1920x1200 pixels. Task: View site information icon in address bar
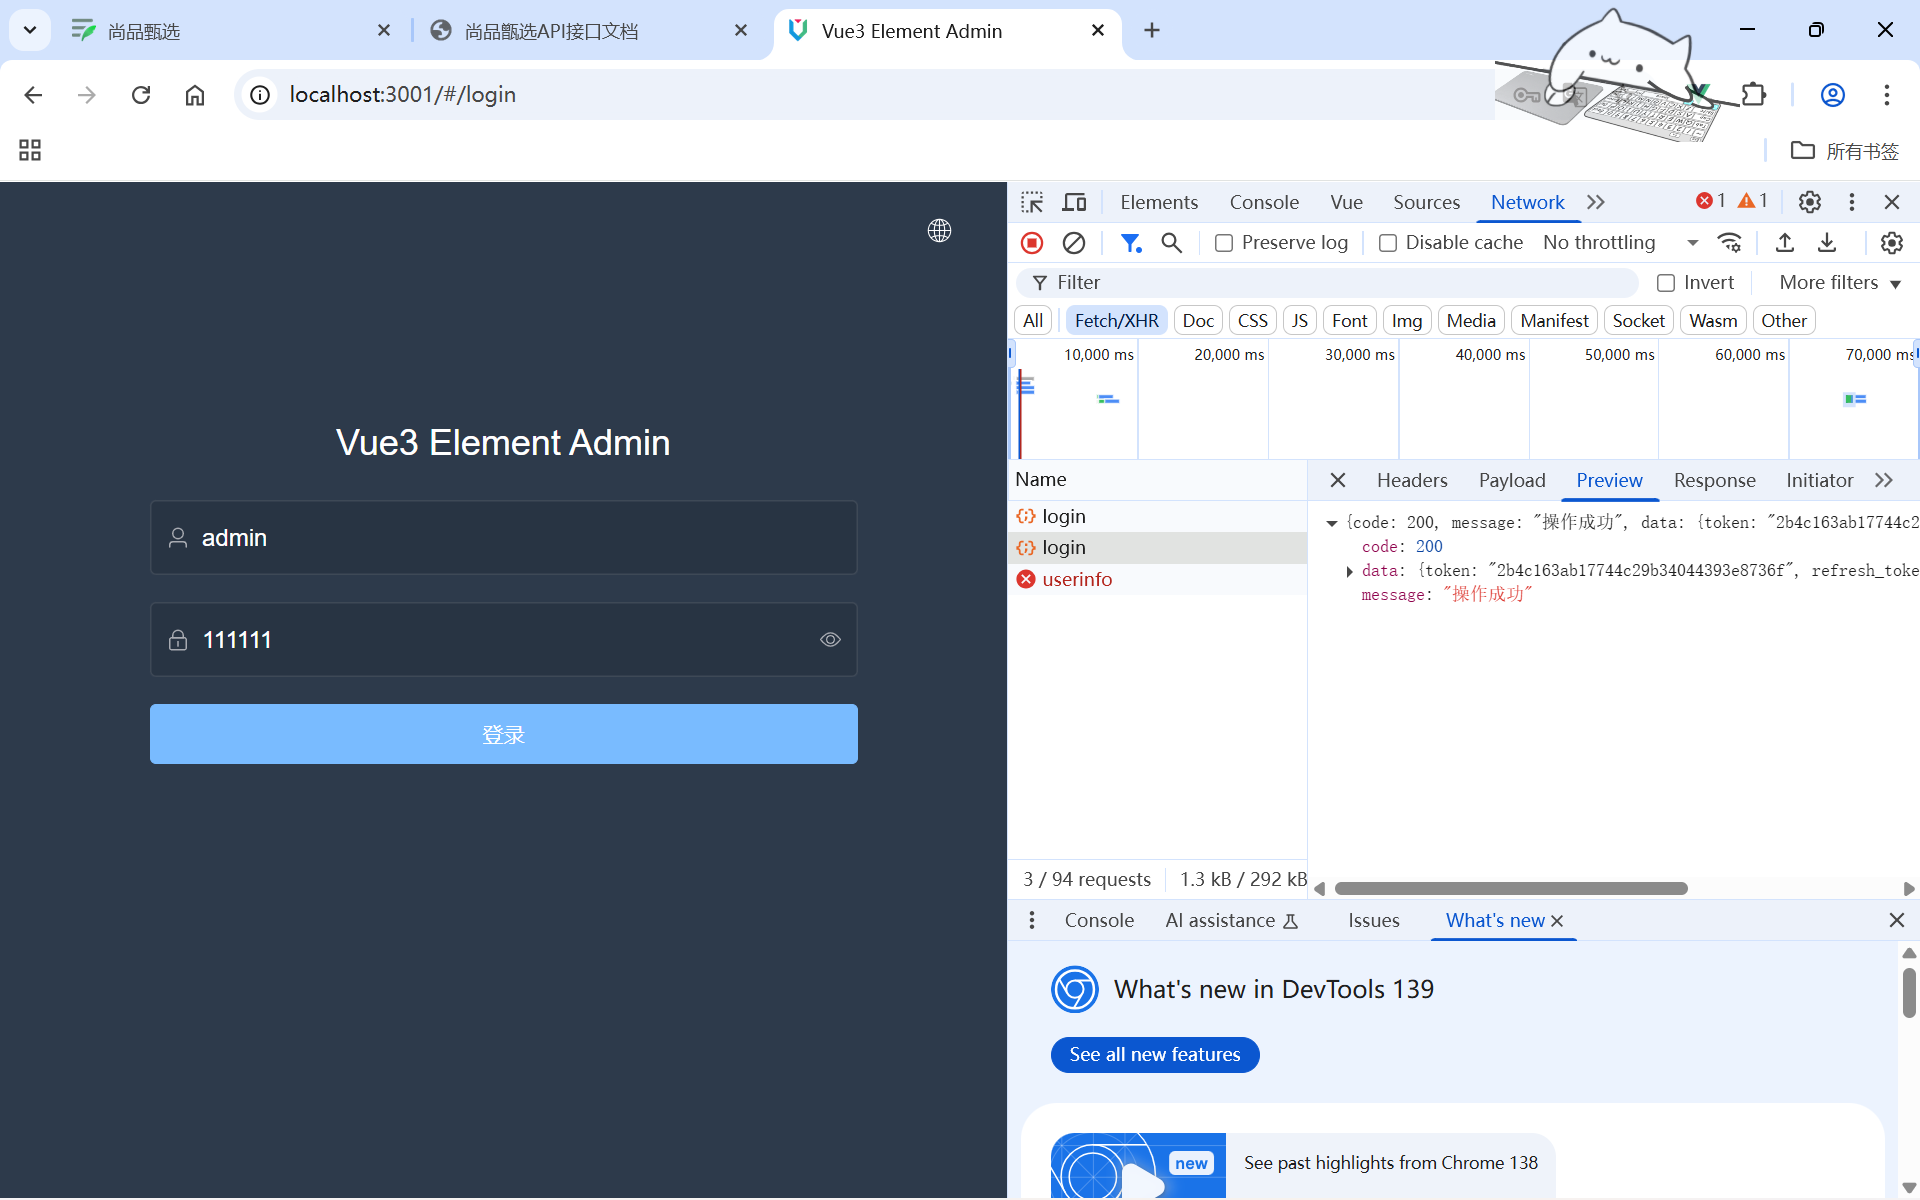(260, 95)
